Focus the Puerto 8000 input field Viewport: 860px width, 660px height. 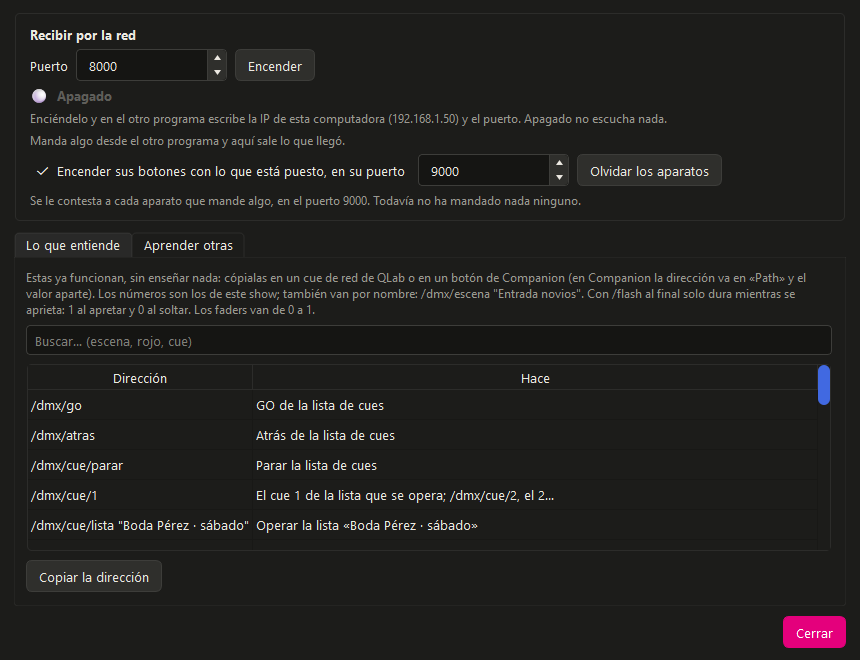142,66
